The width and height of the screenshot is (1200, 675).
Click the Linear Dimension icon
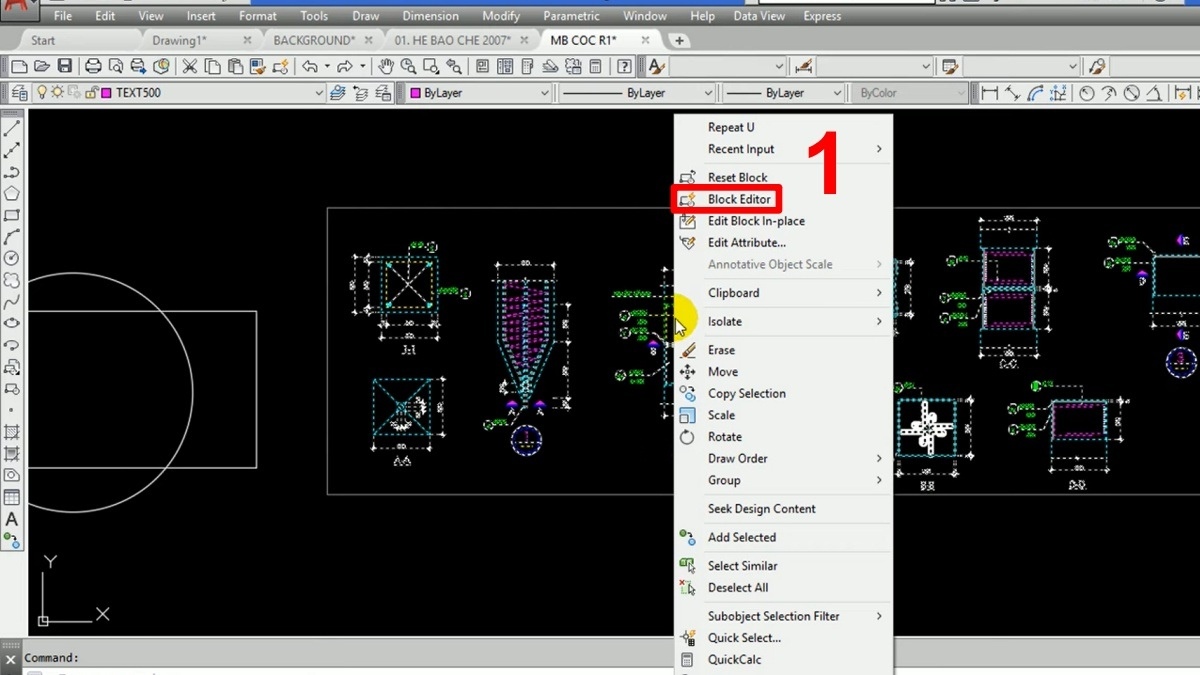(x=990, y=93)
